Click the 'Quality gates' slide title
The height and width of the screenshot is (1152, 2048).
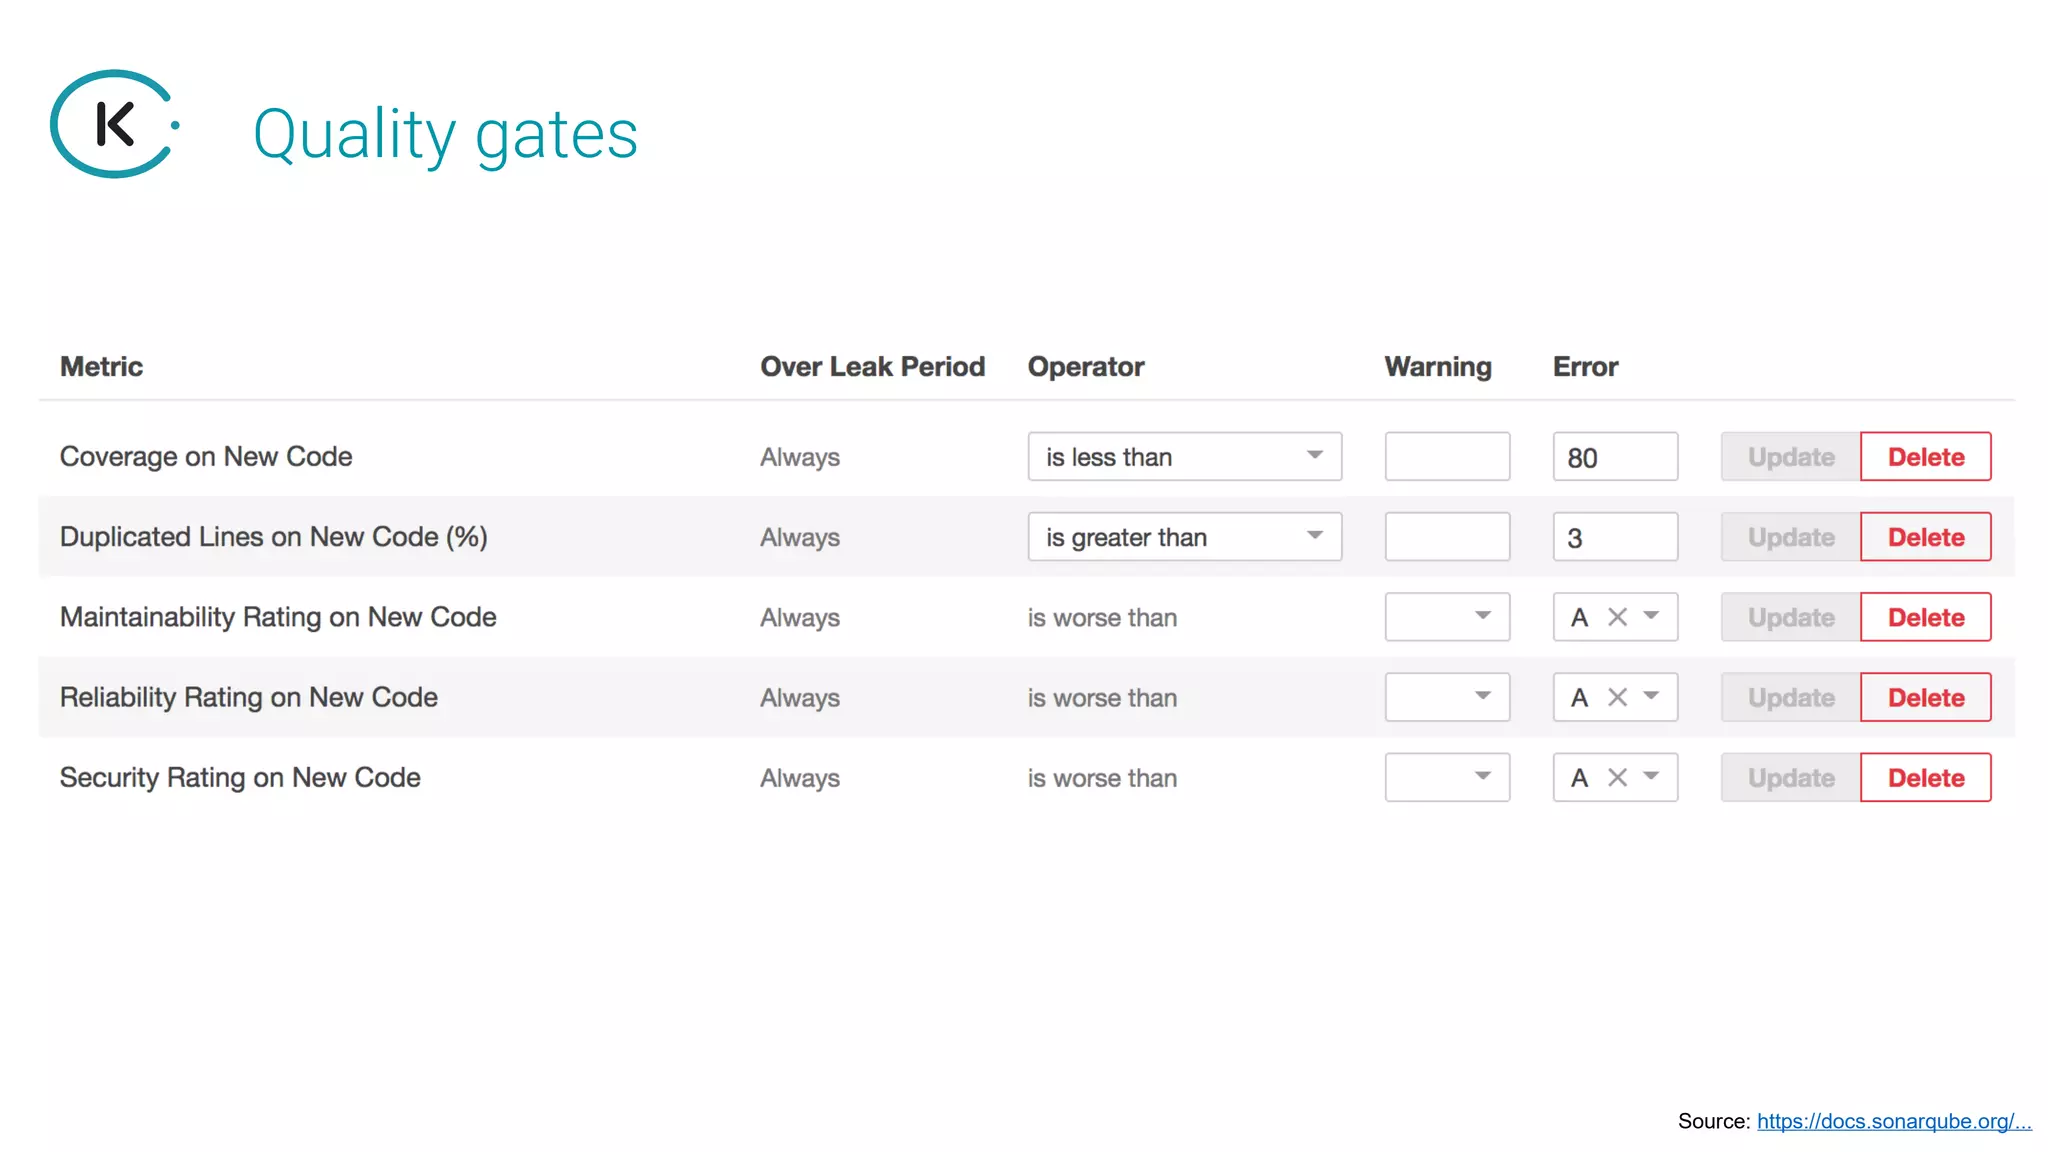click(445, 135)
